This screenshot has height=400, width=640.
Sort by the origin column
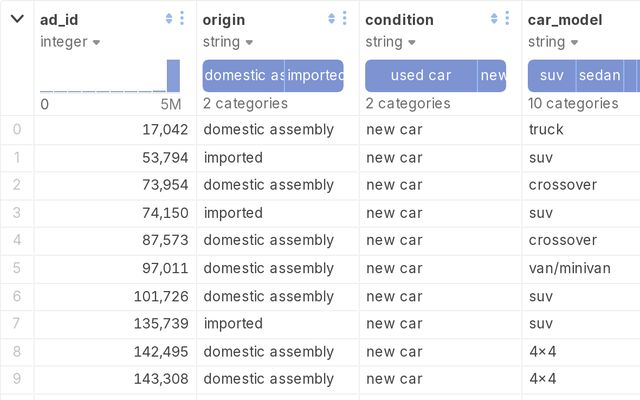[x=332, y=19]
